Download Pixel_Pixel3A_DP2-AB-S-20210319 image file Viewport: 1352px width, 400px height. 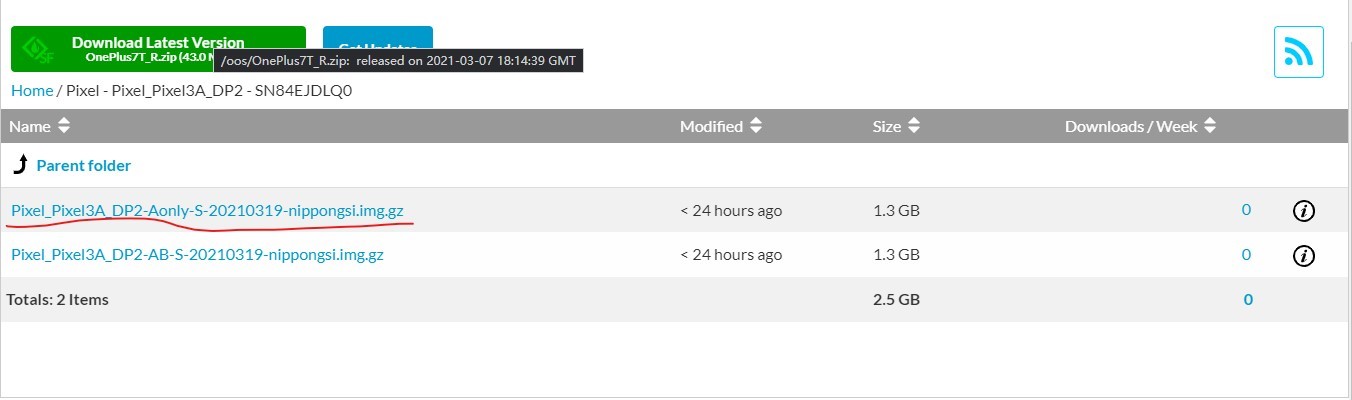click(197, 255)
